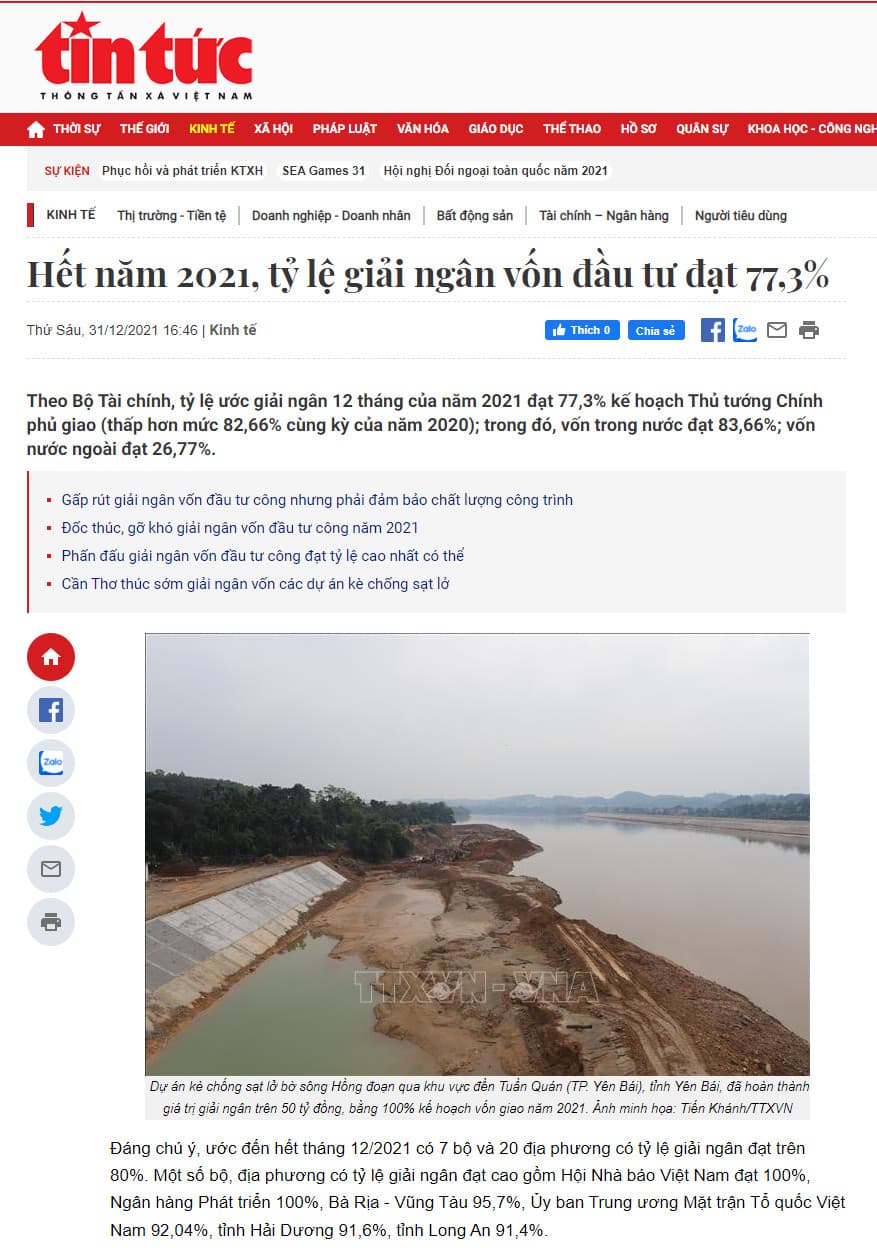877x1251 pixels.
Task: Click the Facebook Thích like button
Action: tap(582, 330)
